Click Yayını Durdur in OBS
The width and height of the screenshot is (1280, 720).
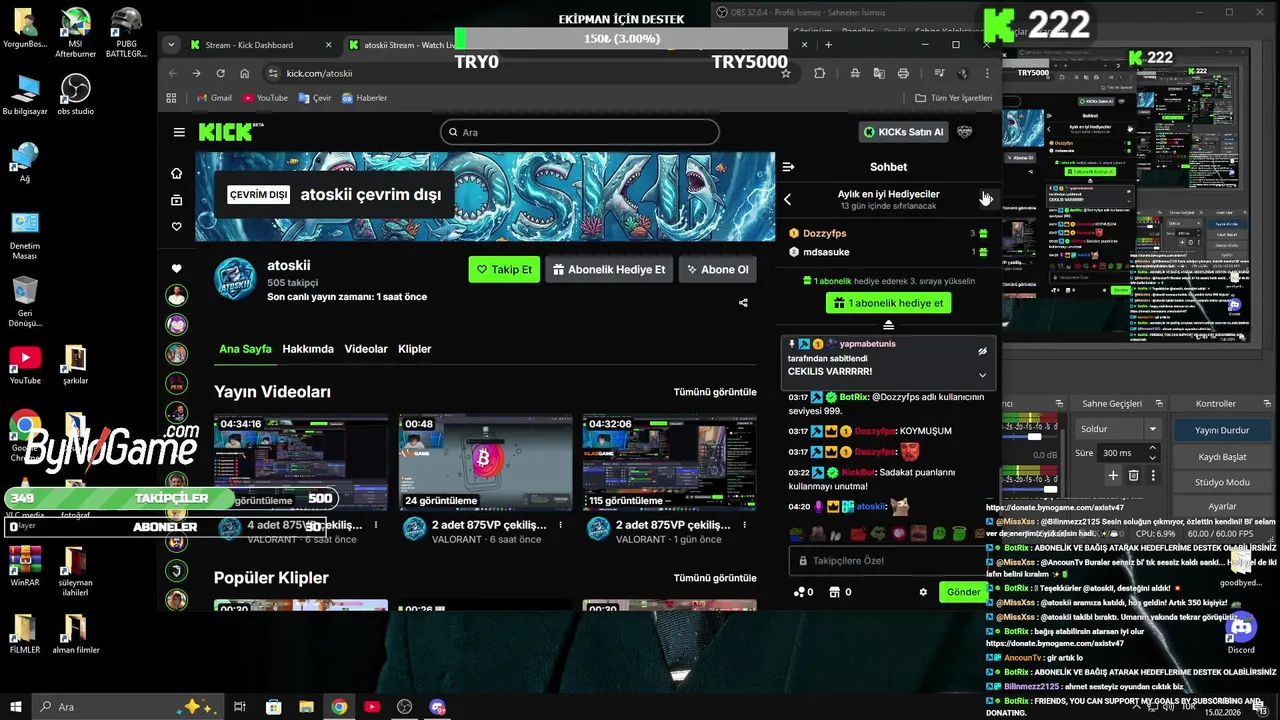point(1222,430)
